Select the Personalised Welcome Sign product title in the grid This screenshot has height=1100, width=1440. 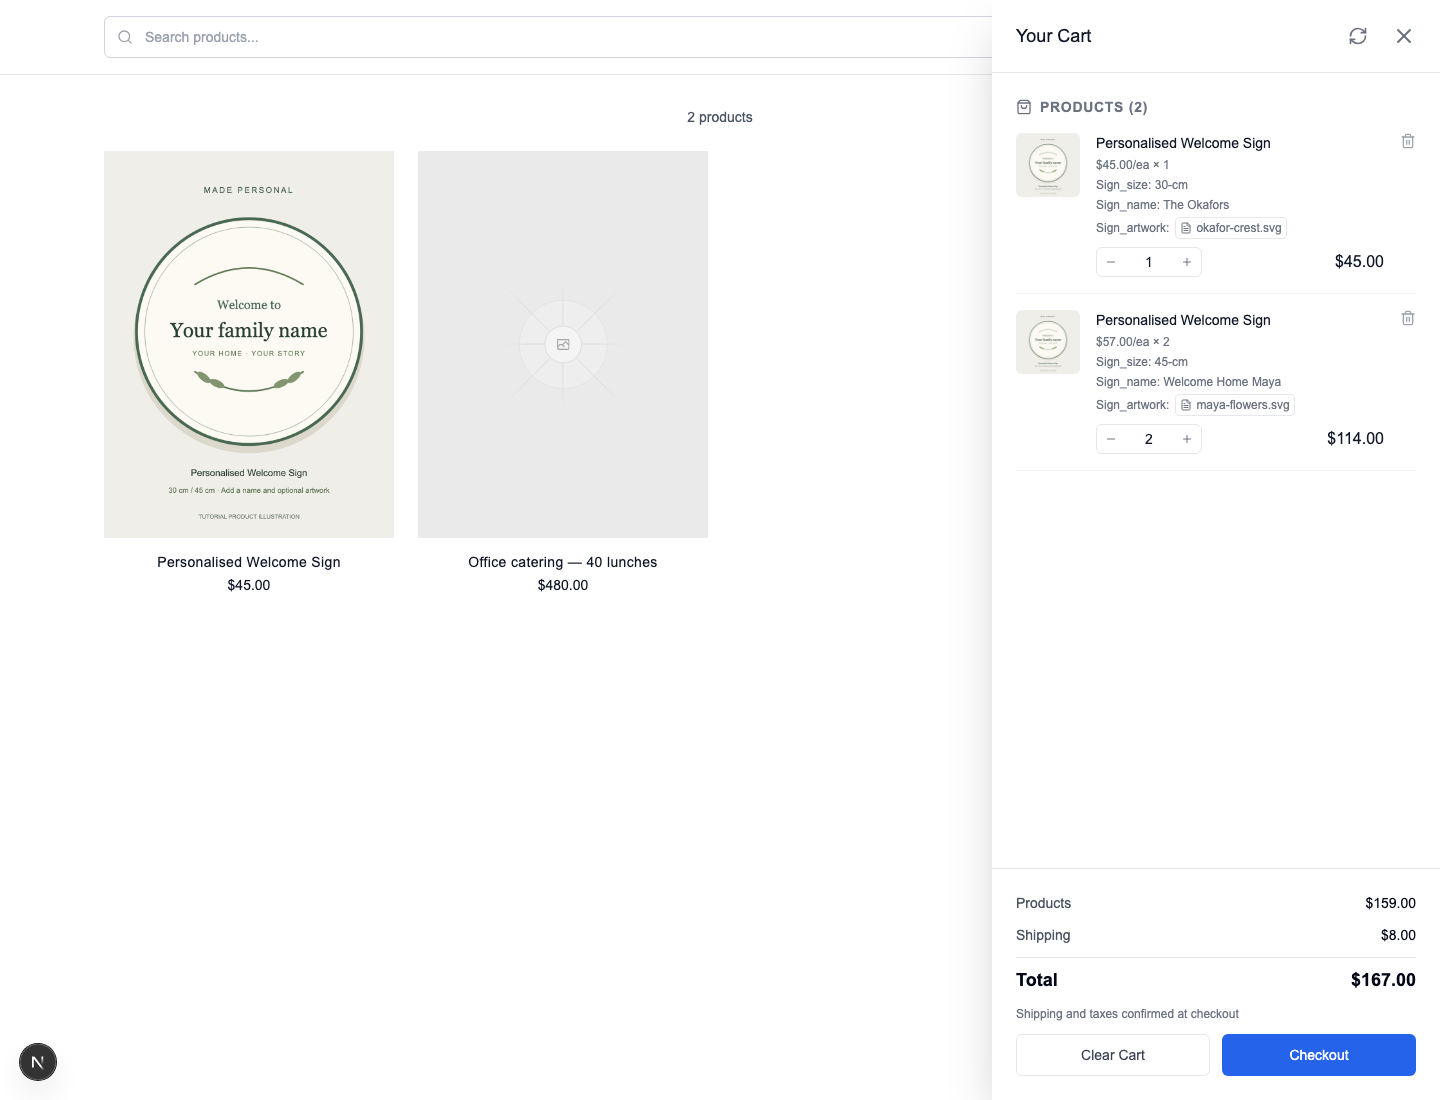249,562
